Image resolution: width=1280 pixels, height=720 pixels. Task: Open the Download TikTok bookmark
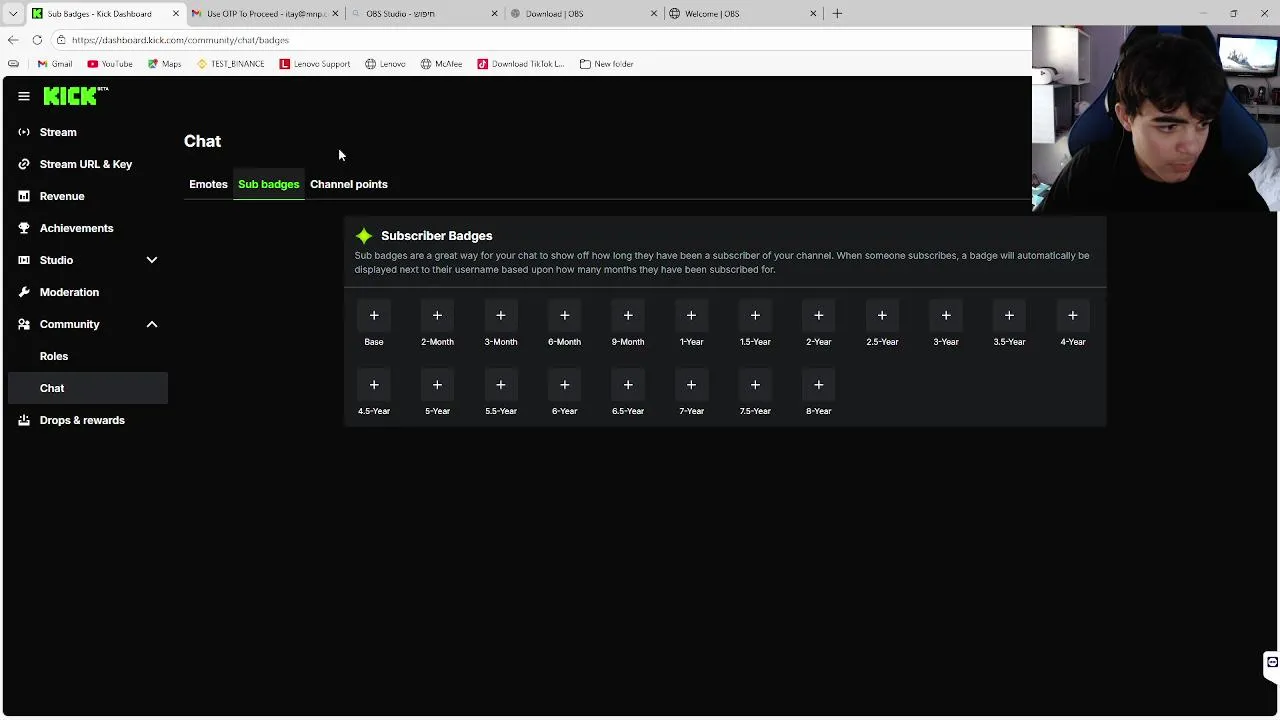click(x=520, y=64)
